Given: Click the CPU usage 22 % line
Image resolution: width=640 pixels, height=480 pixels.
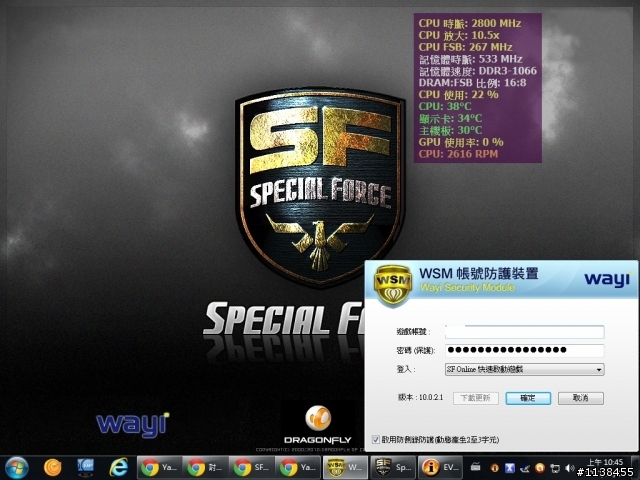Looking at the screenshot, I should (458, 95).
